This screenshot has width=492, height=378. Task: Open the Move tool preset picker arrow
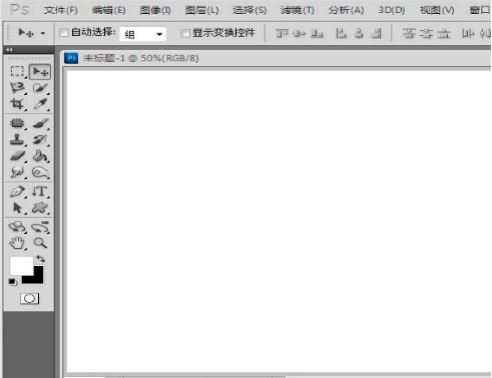43,33
